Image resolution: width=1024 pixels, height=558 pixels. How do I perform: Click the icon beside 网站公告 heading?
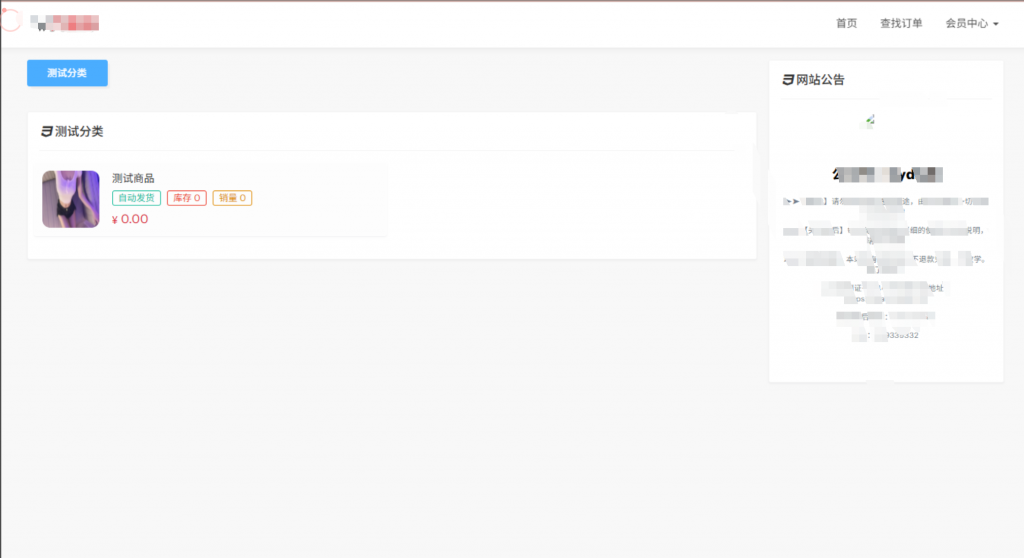788,80
